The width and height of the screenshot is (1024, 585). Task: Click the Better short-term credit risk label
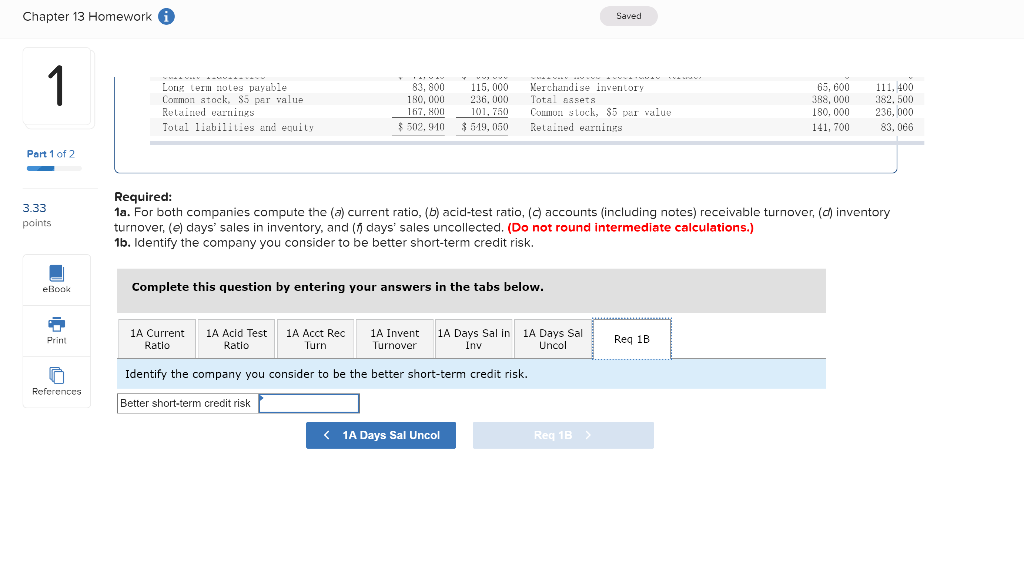tap(185, 403)
